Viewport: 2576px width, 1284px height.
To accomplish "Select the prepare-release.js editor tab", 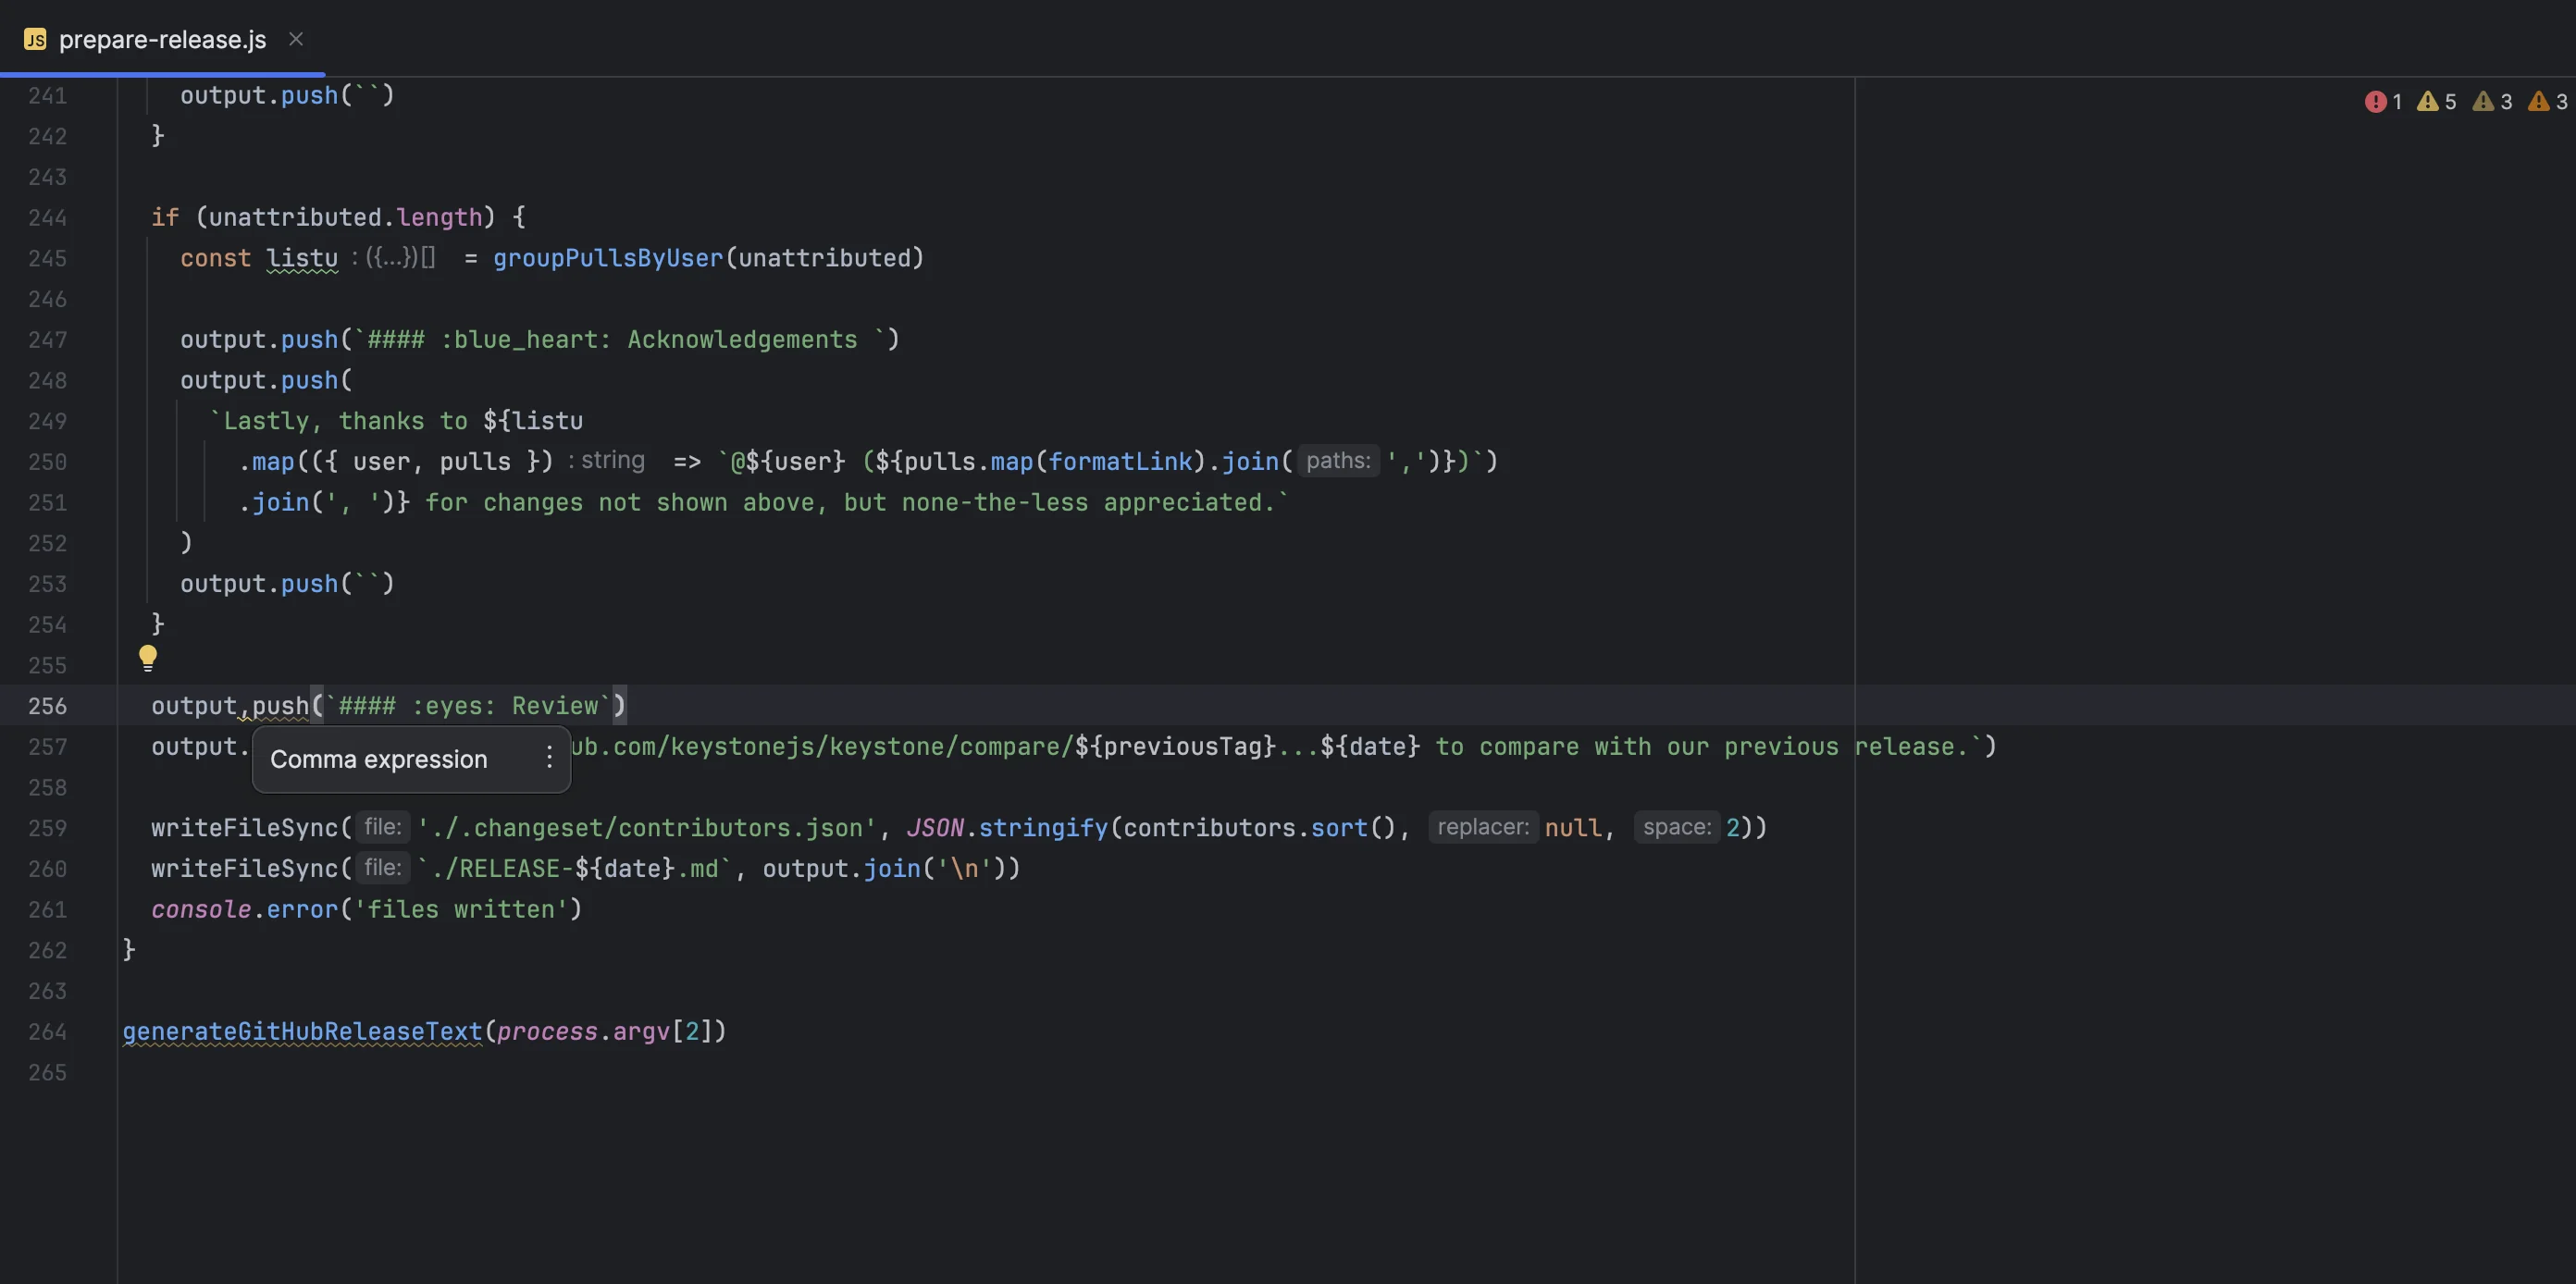I will 162,39.
